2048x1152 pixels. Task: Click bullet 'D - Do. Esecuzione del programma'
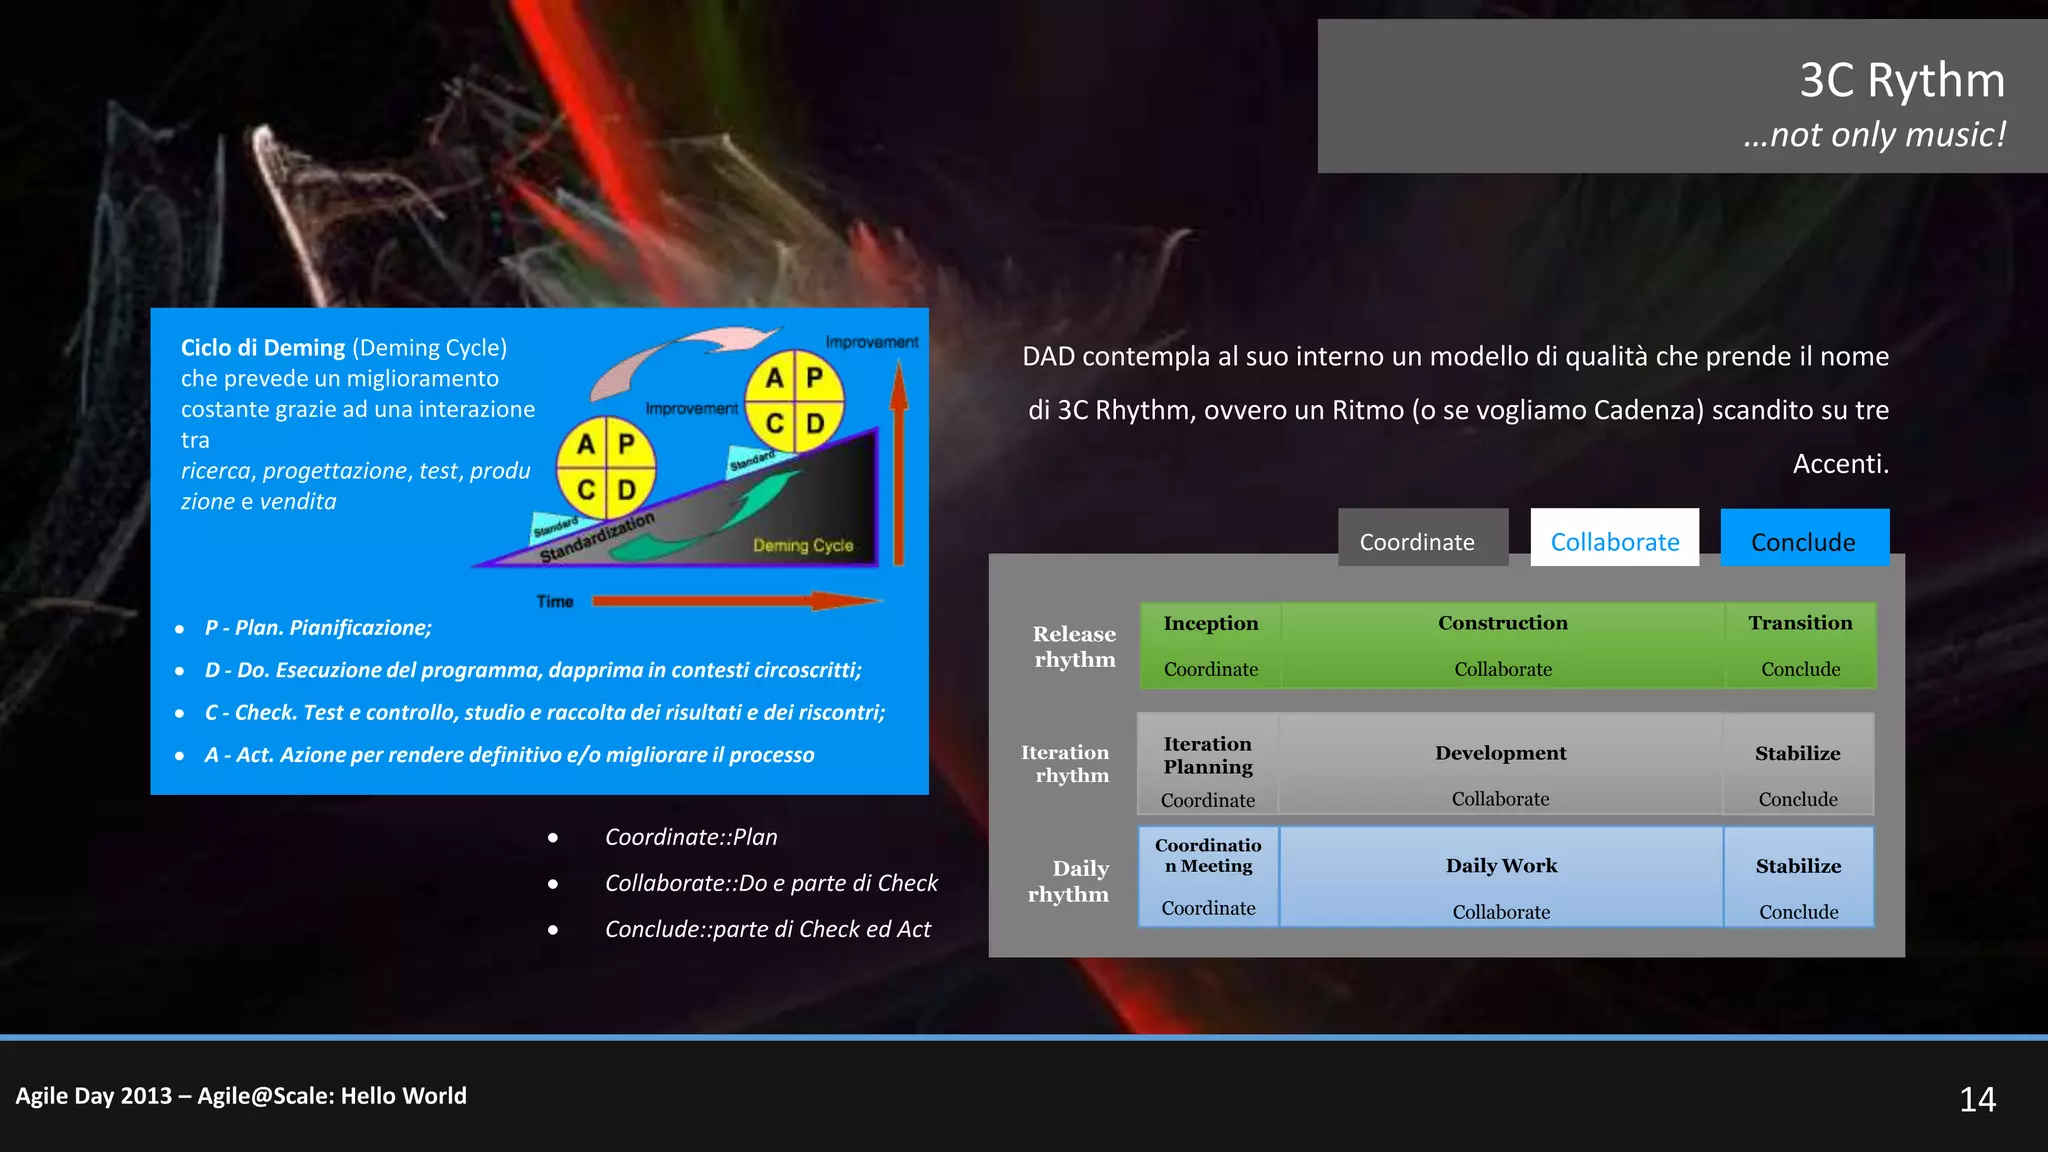pos(533,670)
